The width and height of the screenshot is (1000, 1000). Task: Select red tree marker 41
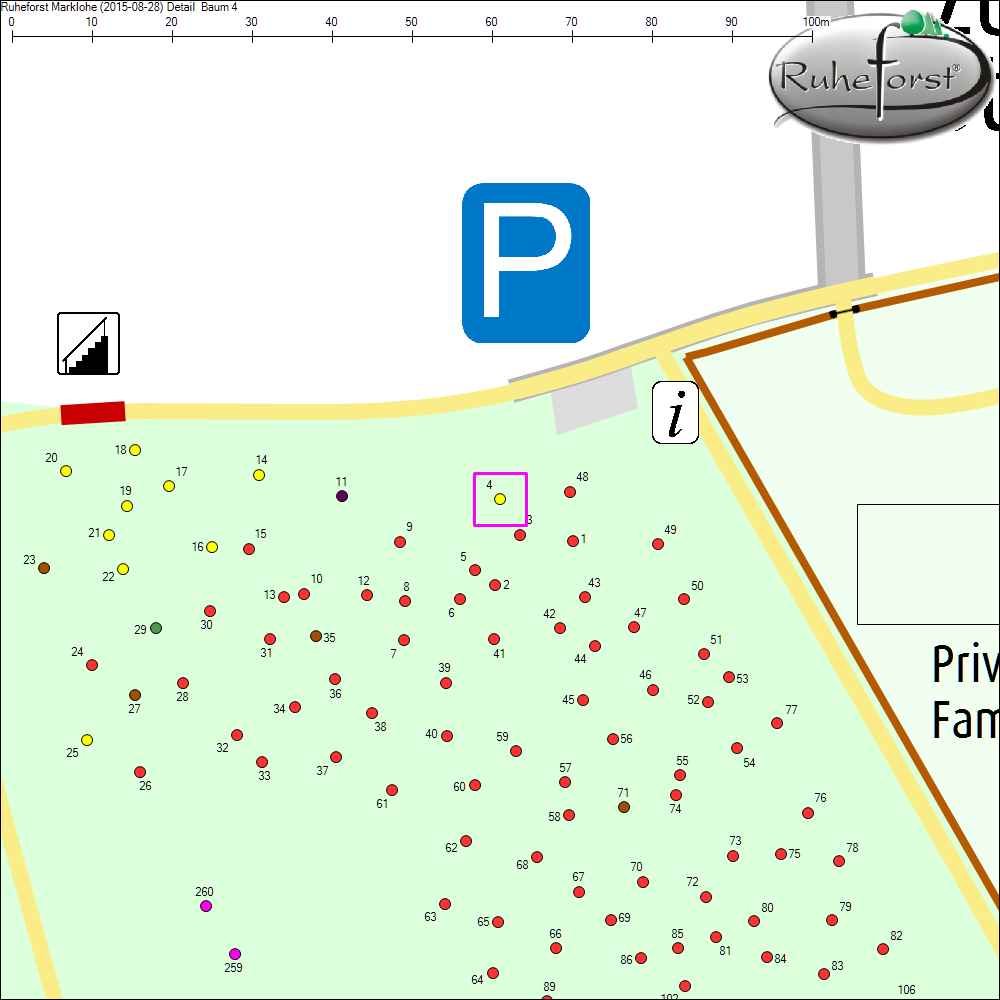point(494,639)
